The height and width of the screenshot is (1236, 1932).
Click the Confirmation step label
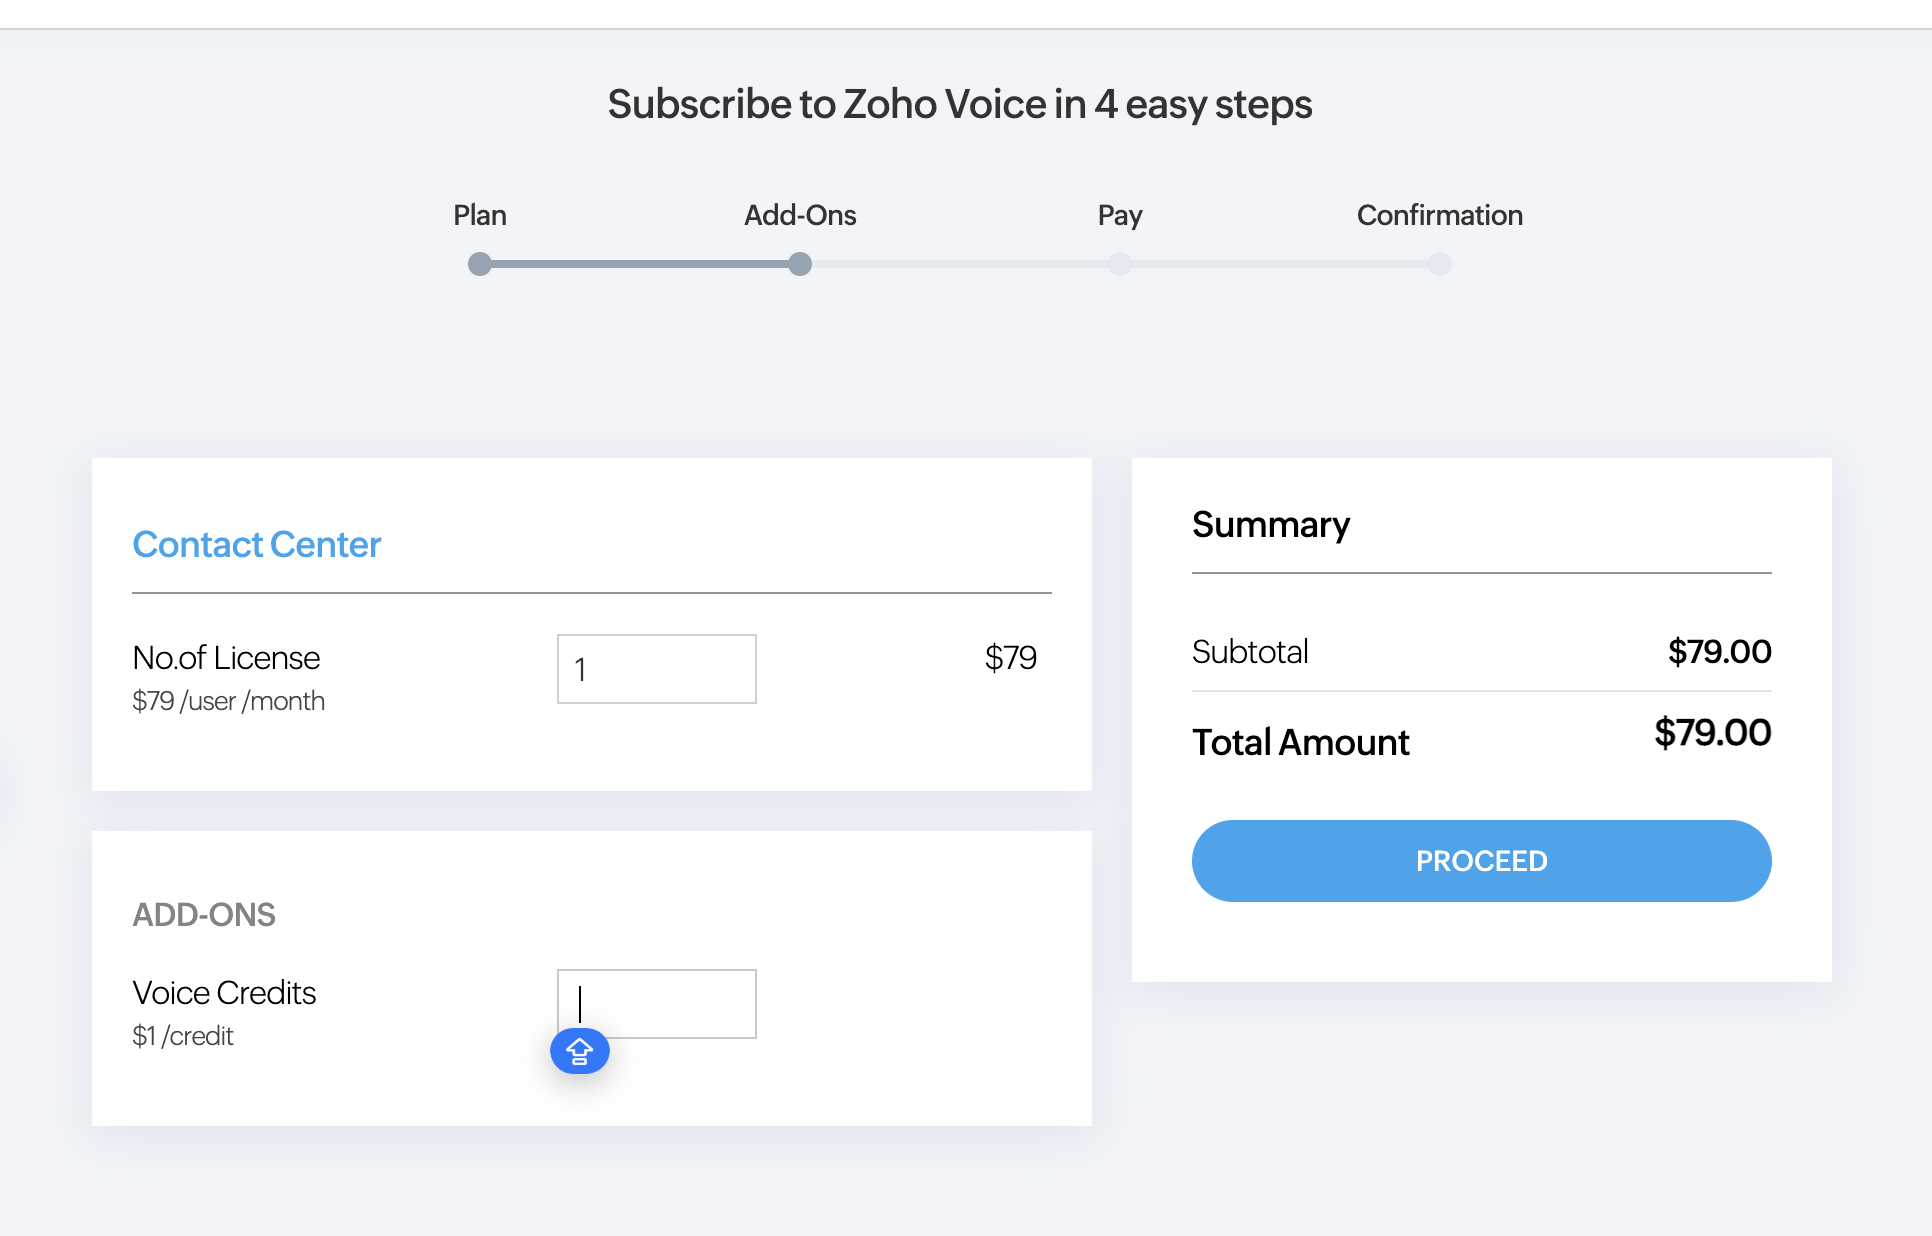click(1440, 215)
